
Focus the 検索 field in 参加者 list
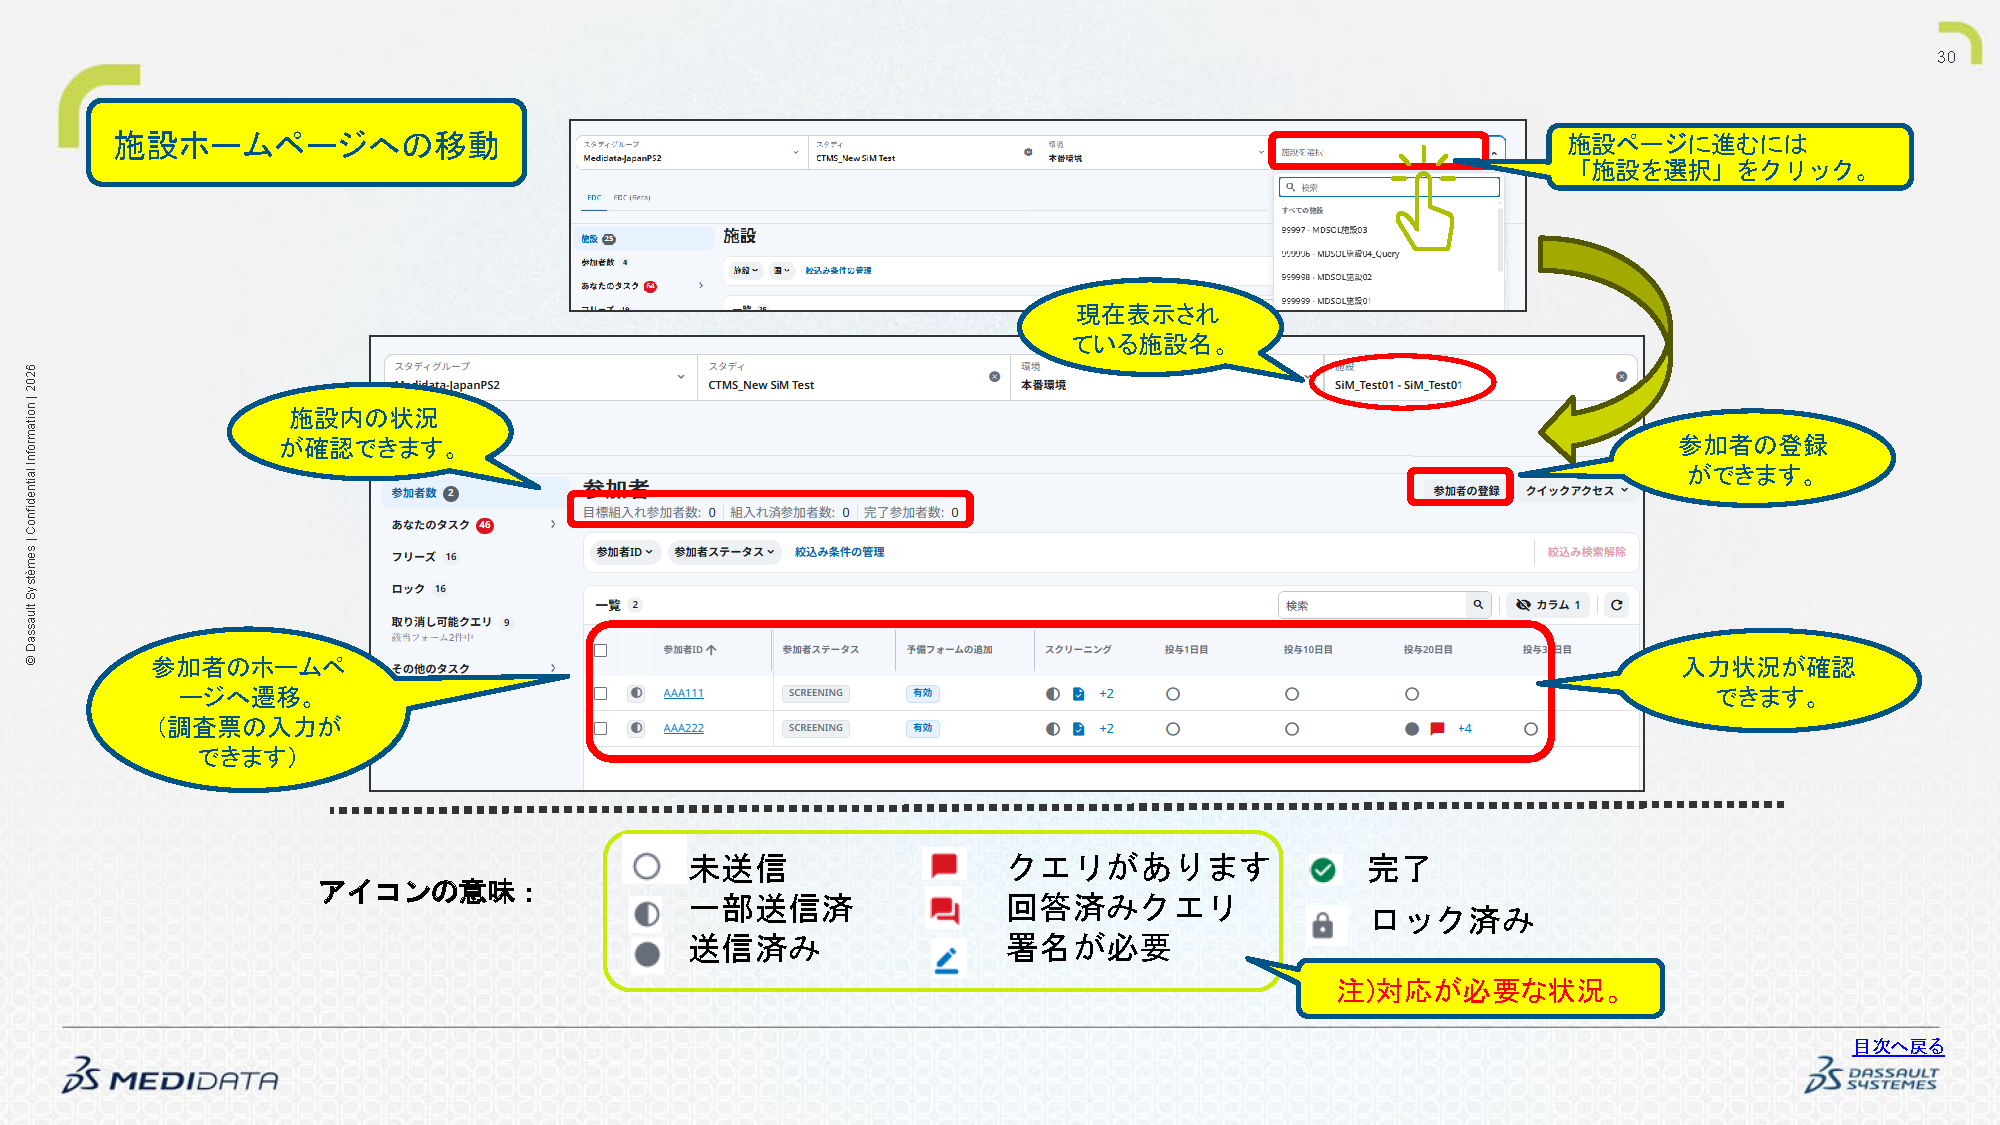[x=1372, y=605]
